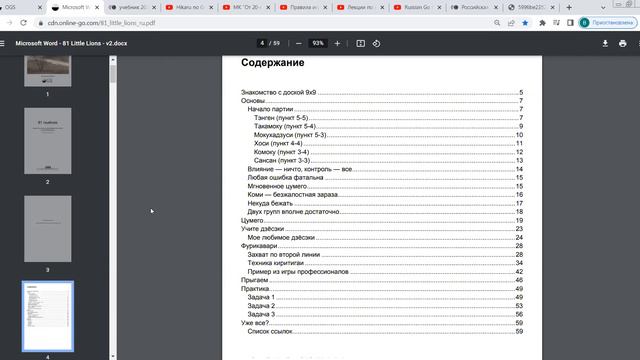
Task: Close the OGS tab
Action: coord(40,7)
